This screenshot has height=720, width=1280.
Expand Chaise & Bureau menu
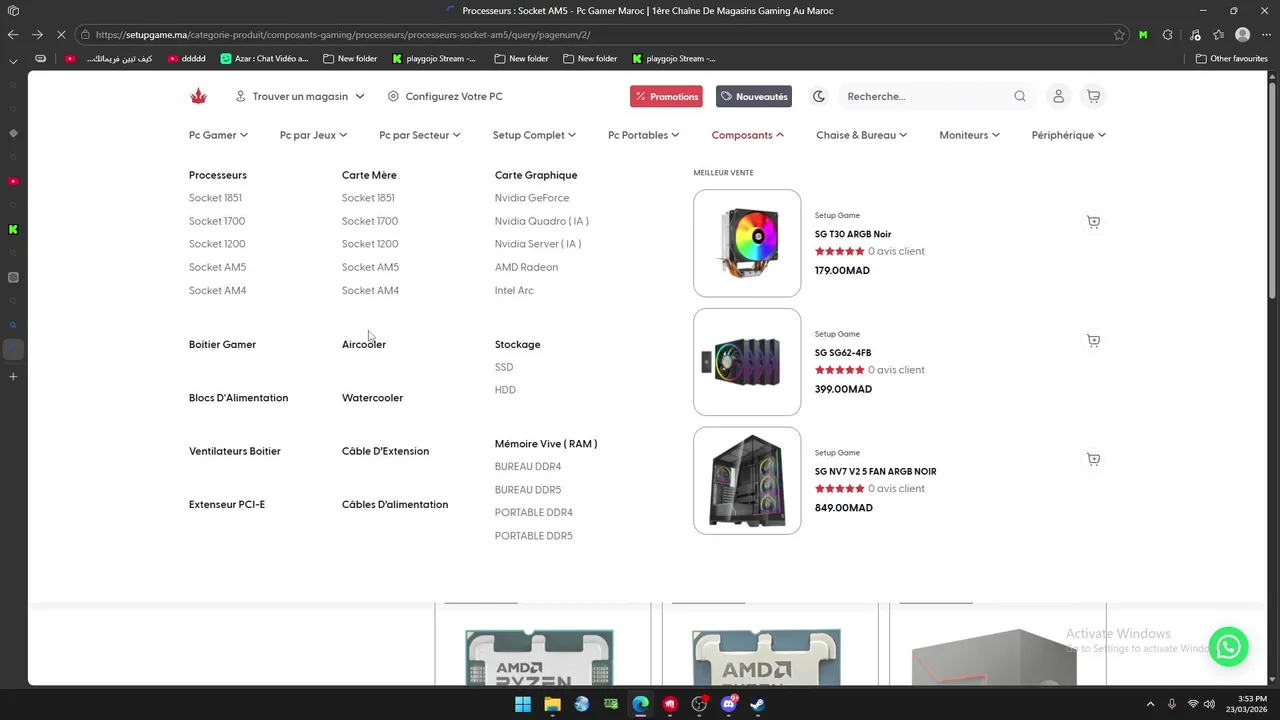861,135
